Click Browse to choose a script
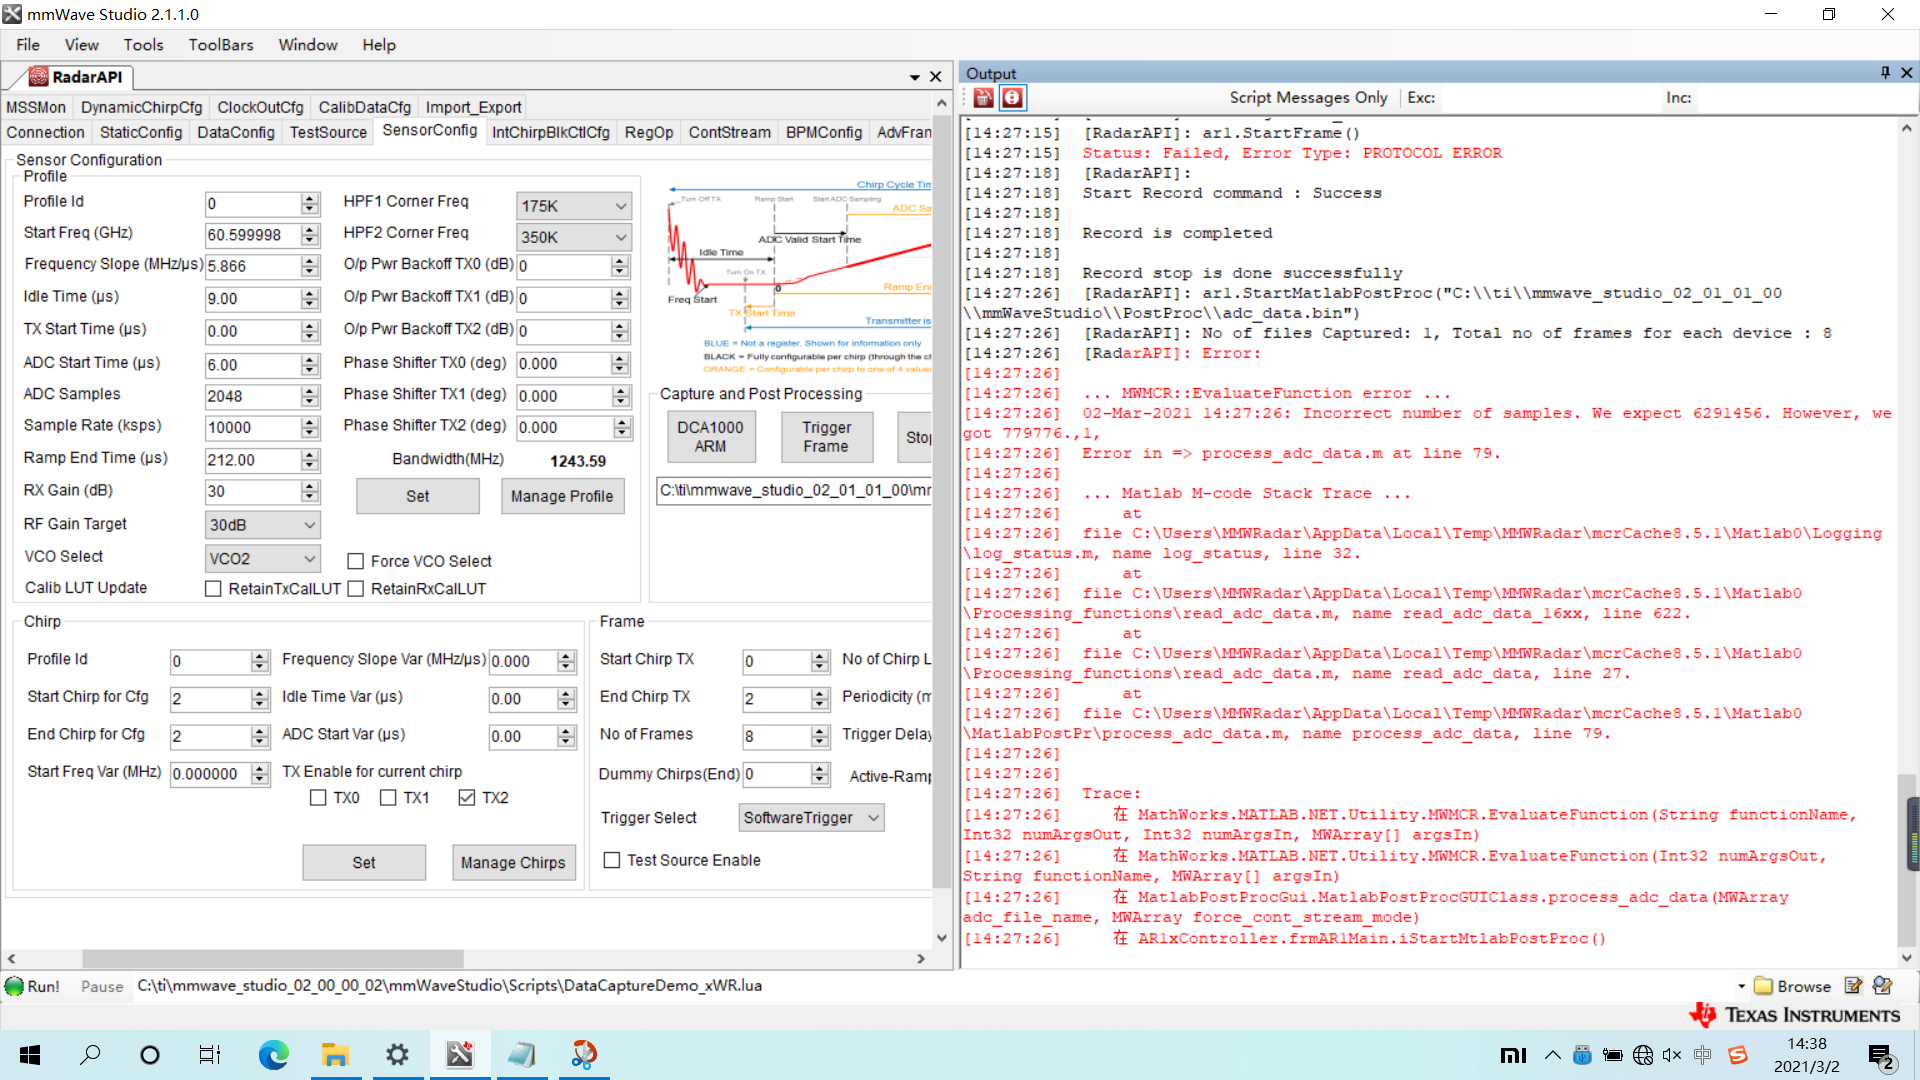This screenshot has width=1920, height=1080. pos(1793,986)
